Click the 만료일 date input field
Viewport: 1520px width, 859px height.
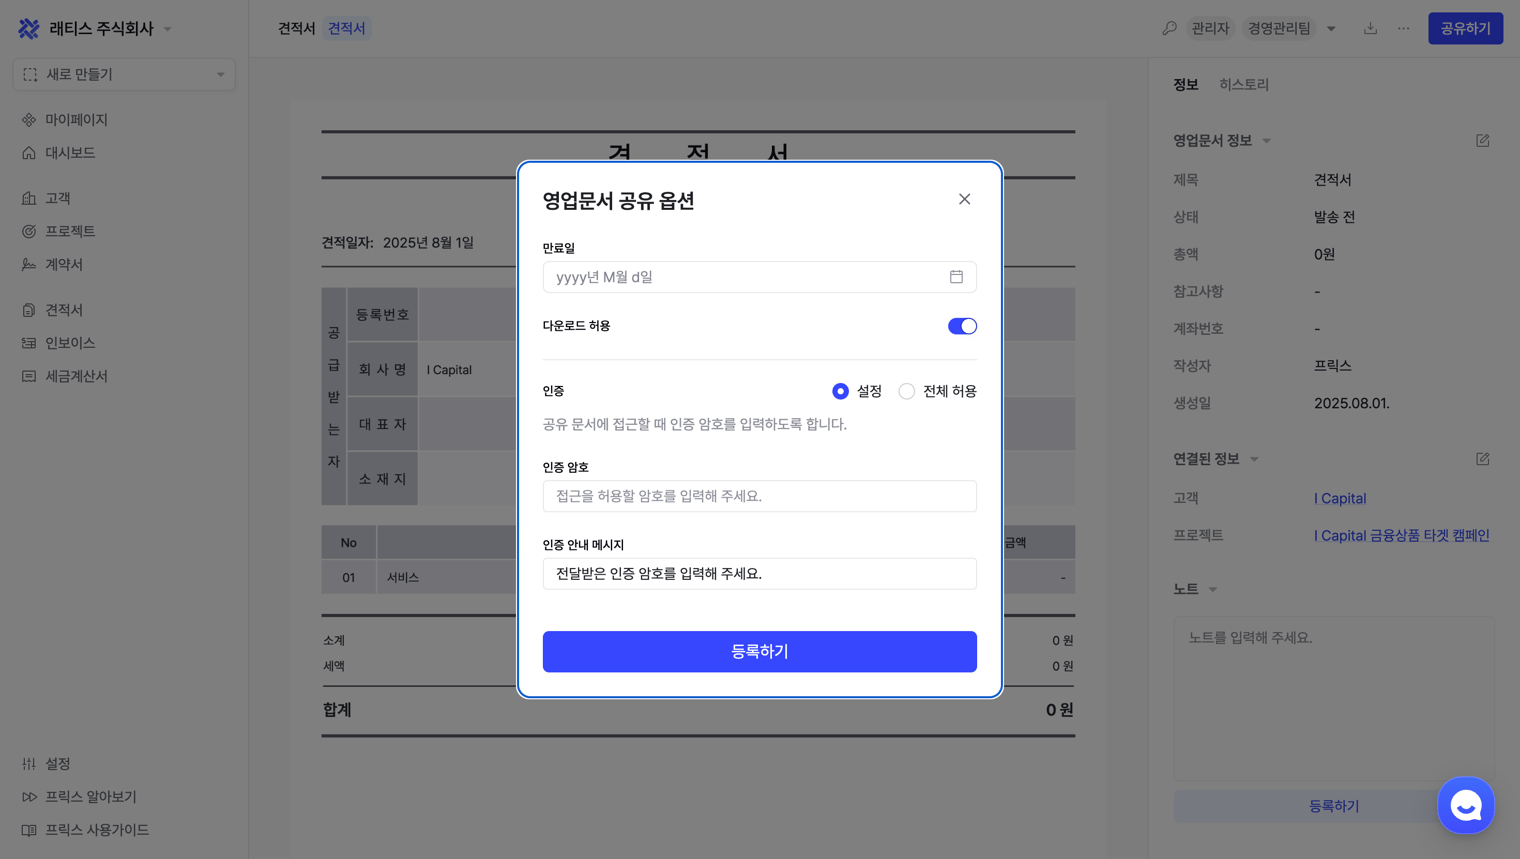coord(759,277)
